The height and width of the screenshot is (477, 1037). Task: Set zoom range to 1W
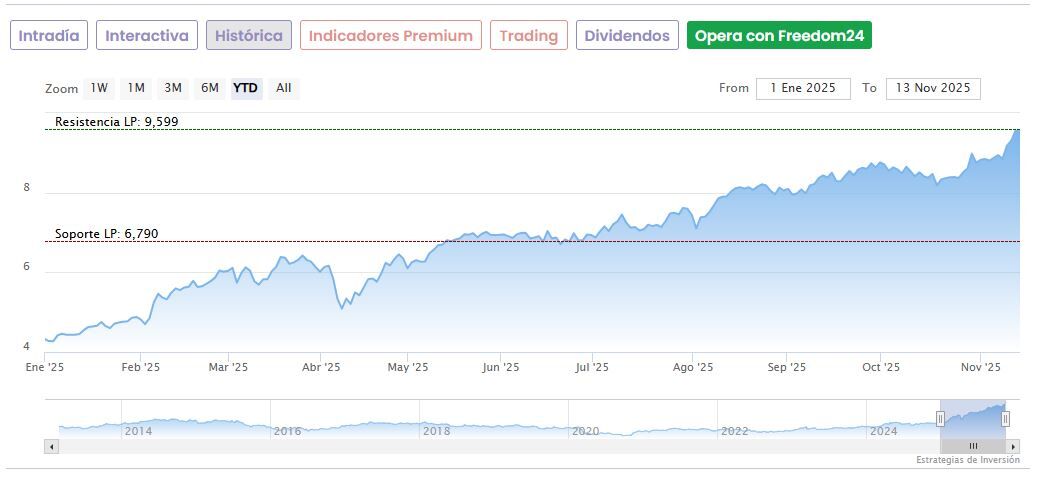[99, 88]
